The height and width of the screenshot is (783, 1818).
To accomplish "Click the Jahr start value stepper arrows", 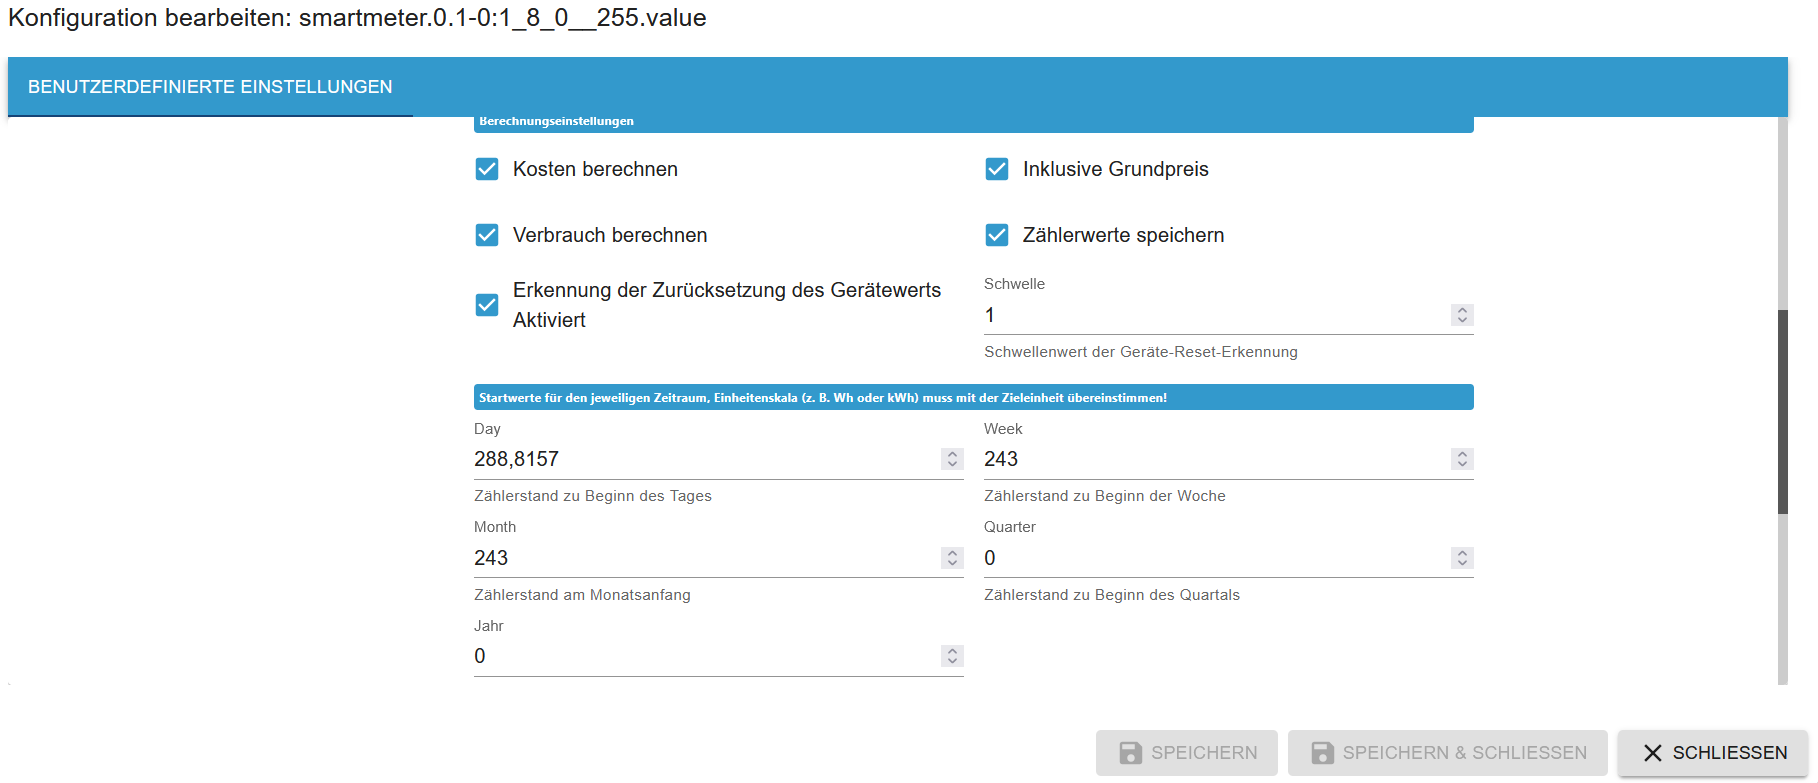I will (952, 656).
